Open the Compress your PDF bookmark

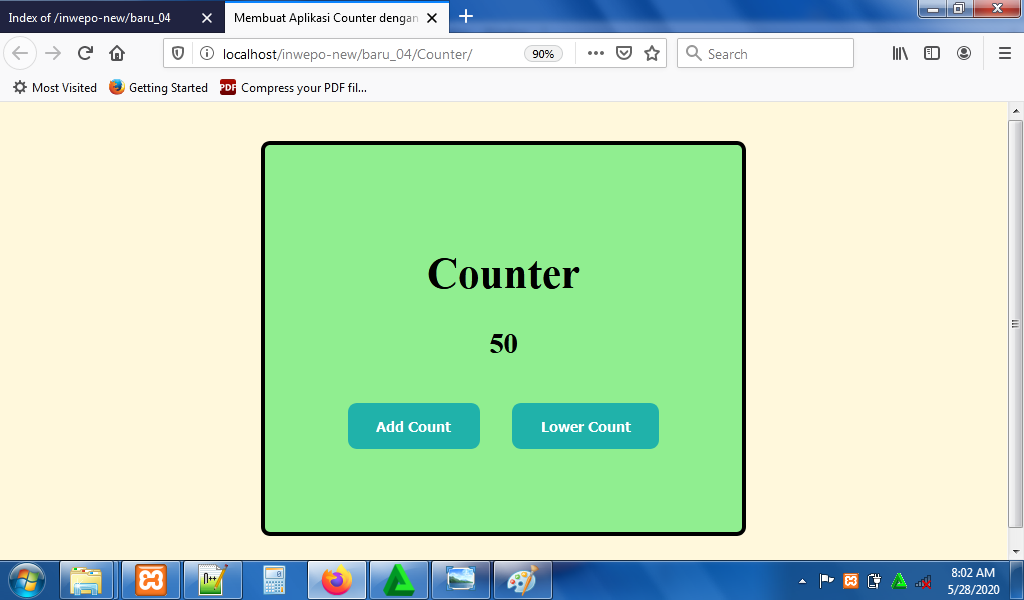[x=293, y=87]
